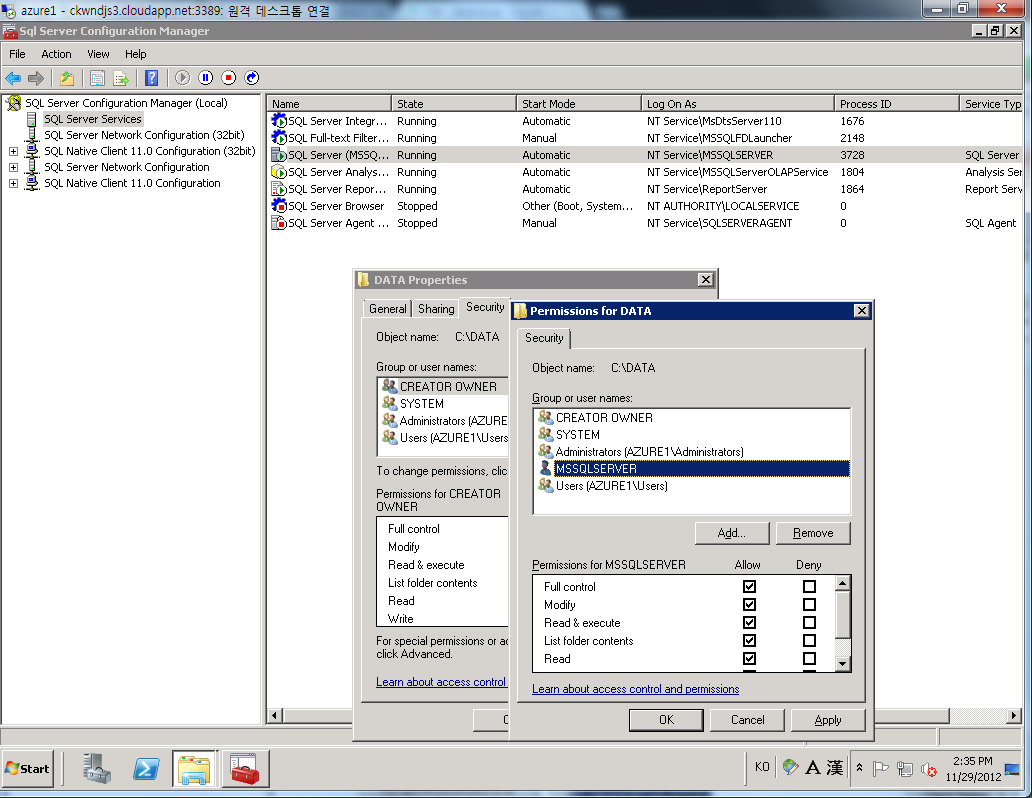Click the Apply button
This screenshot has width=1032, height=798.
(828, 720)
